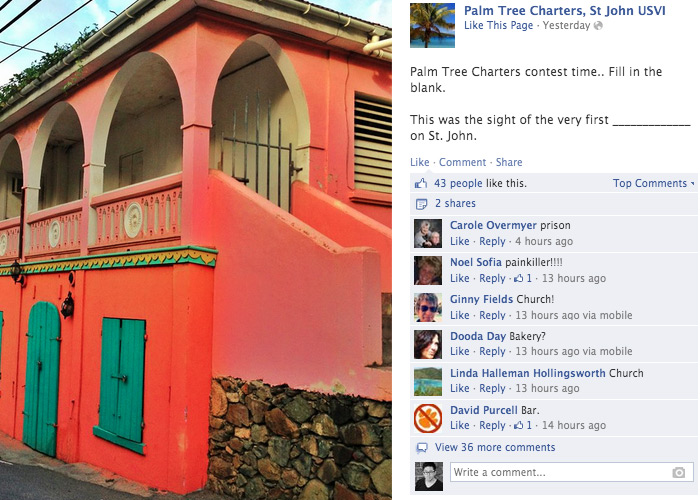Screen dimensions: 700x500
Task: Click the camera icon in comment box
Action: [x=679, y=472]
